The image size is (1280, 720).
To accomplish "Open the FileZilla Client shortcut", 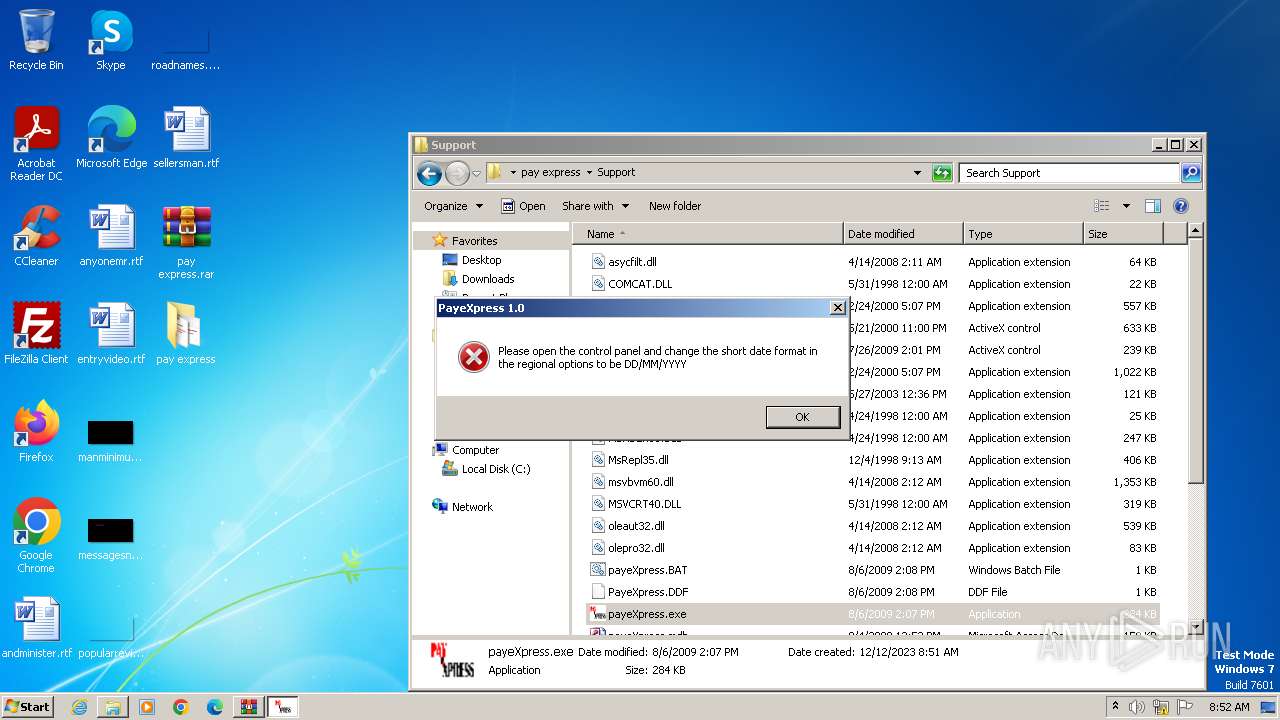I will [36, 333].
